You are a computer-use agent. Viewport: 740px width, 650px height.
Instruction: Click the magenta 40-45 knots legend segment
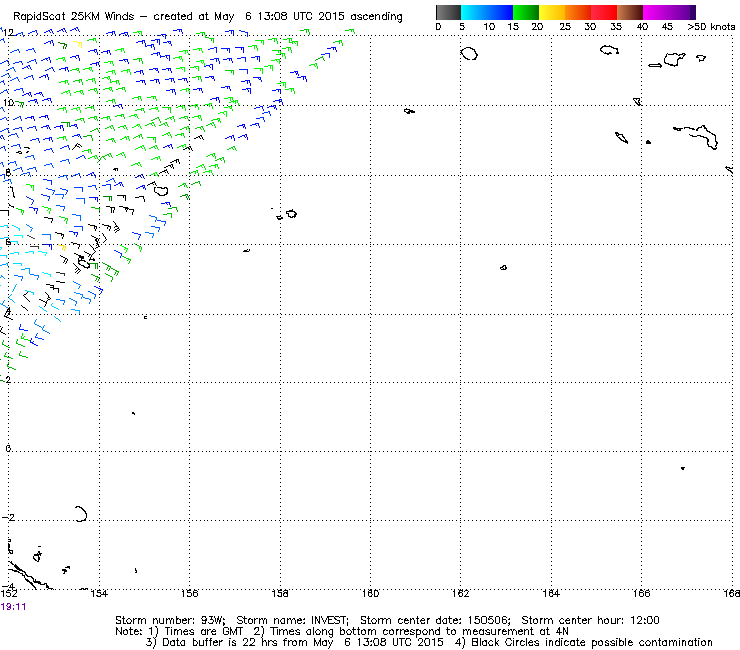(x=656, y=12)
